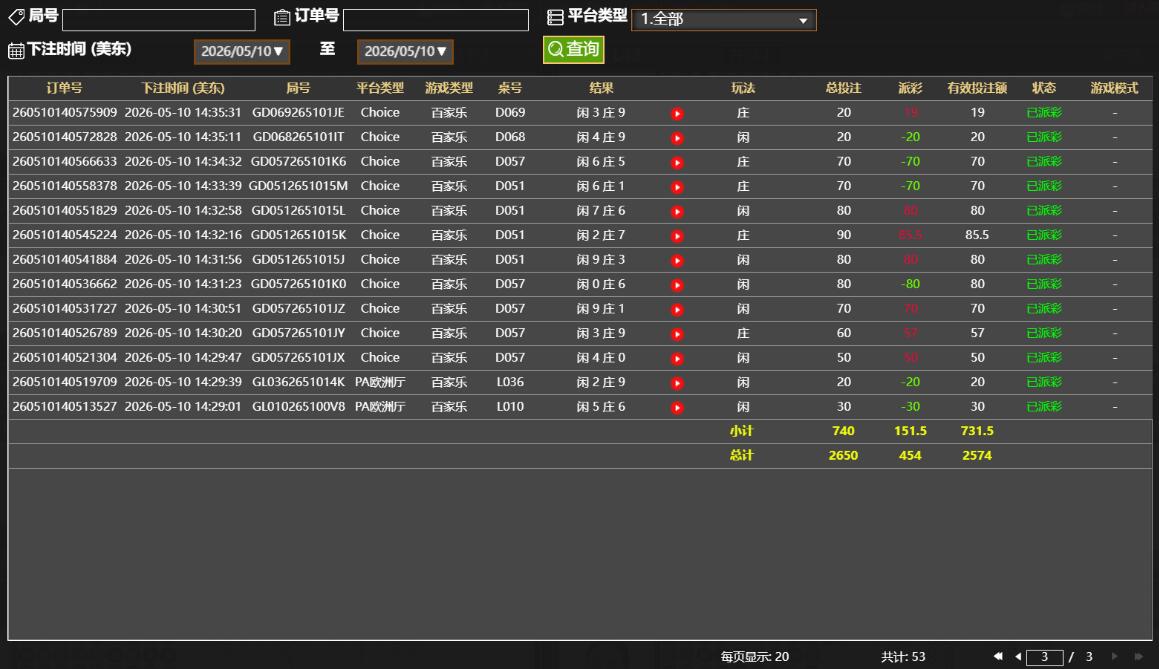Click the 派彩 column header
The width and height of the screenshot is (1159, 669).
(910, 88)
